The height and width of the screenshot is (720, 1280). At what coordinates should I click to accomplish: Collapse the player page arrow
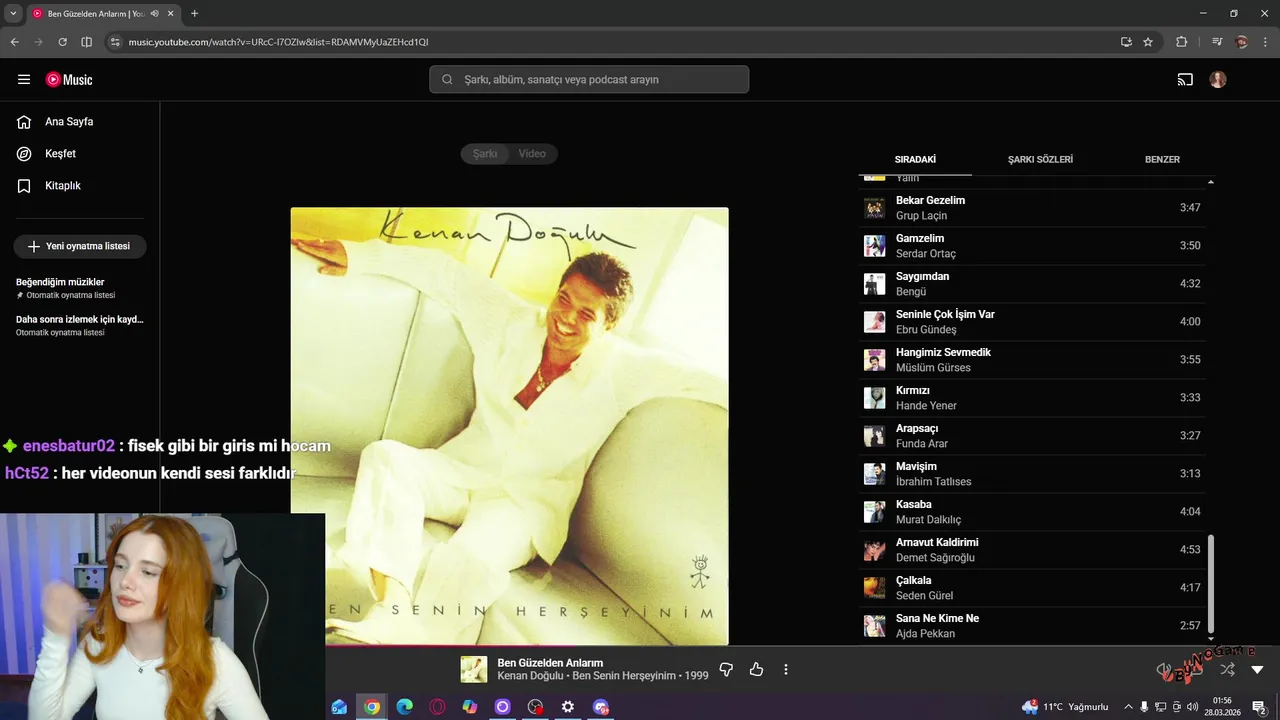1257,669
